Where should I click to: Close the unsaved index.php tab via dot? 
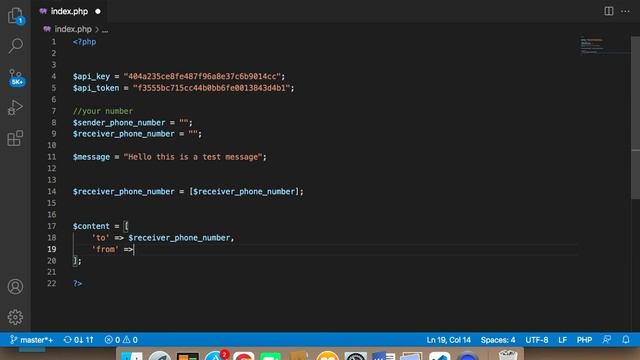98,11
